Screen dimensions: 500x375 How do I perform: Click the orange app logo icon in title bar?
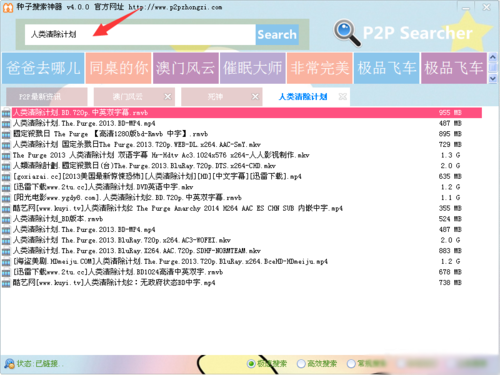click(8, 7)
